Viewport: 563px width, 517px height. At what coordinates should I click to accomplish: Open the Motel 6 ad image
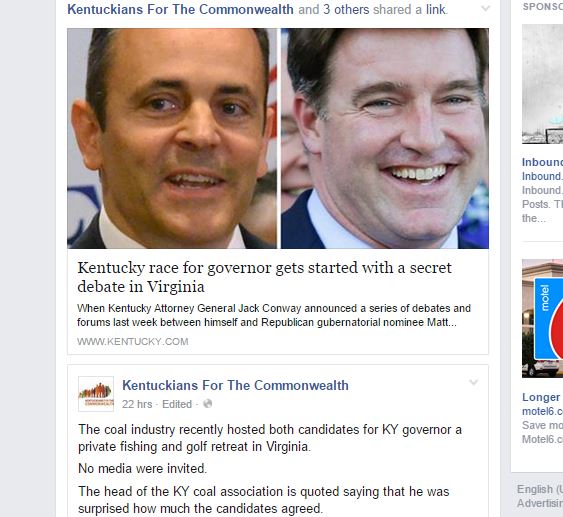tap(543, 318)
